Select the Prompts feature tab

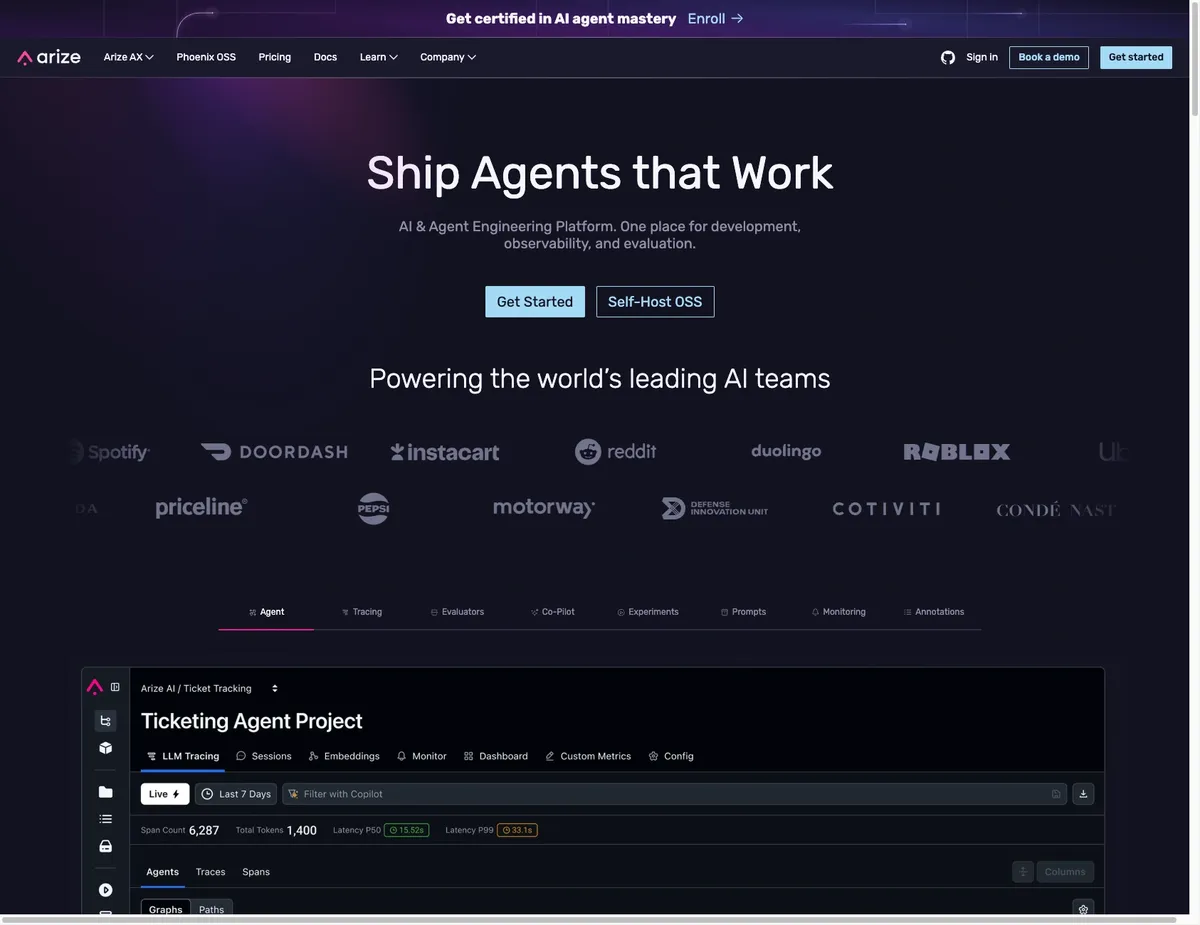(743, 612)
